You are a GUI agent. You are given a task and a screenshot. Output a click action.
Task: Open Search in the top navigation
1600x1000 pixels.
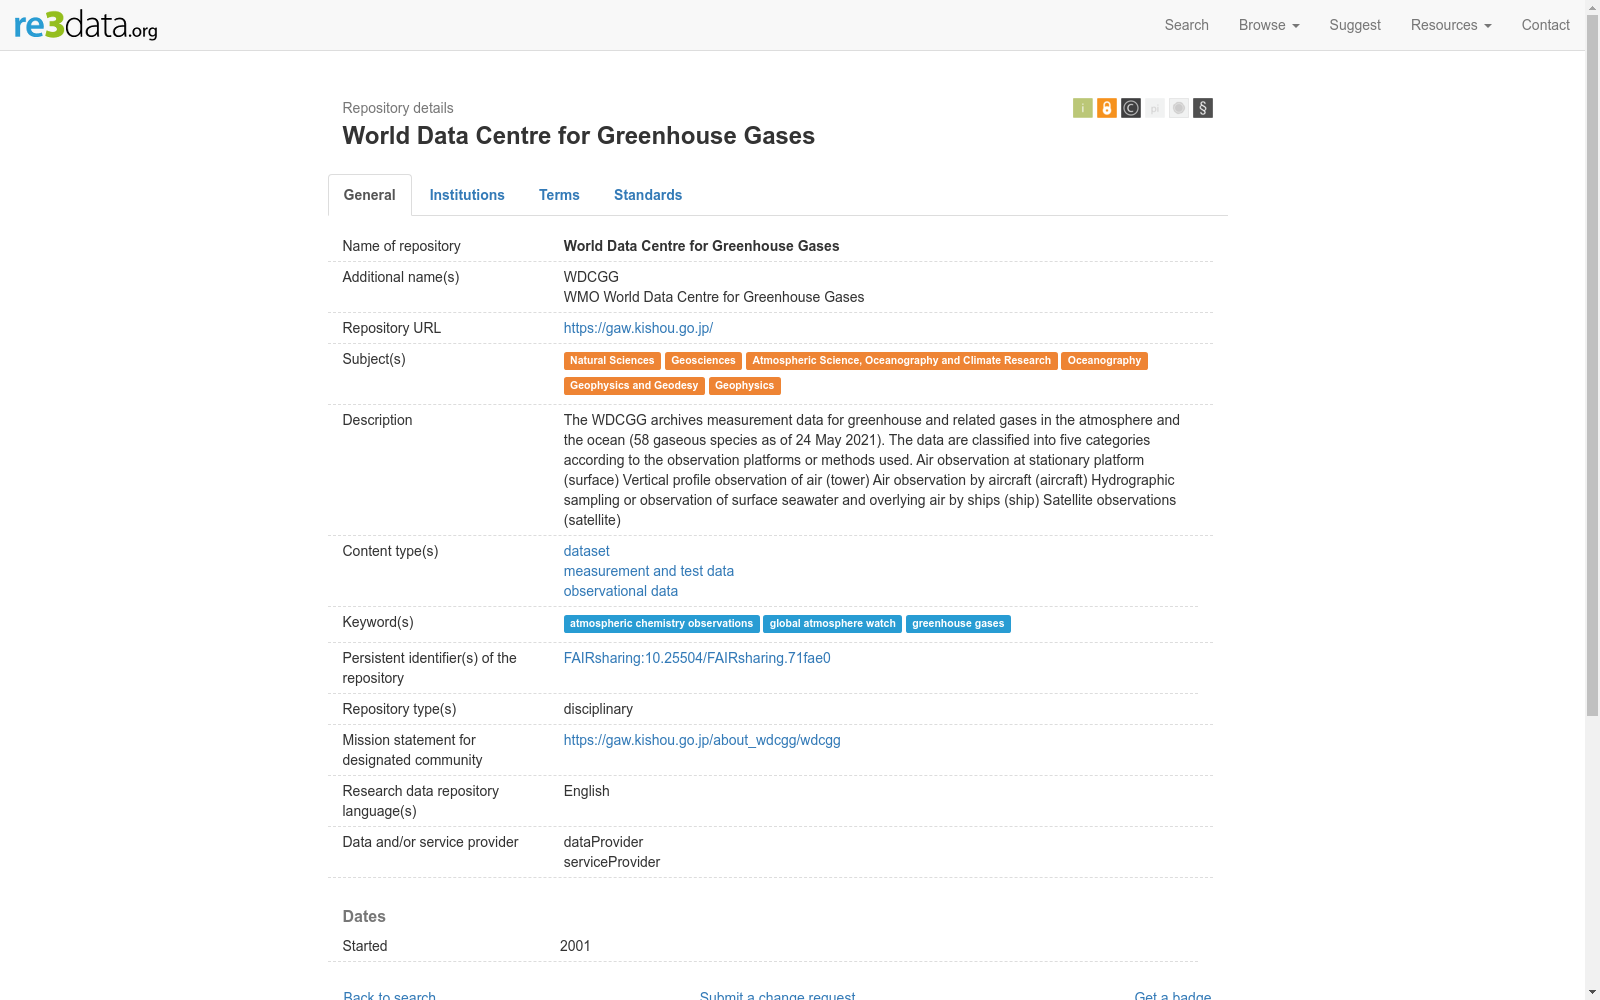pos(1186,25)
